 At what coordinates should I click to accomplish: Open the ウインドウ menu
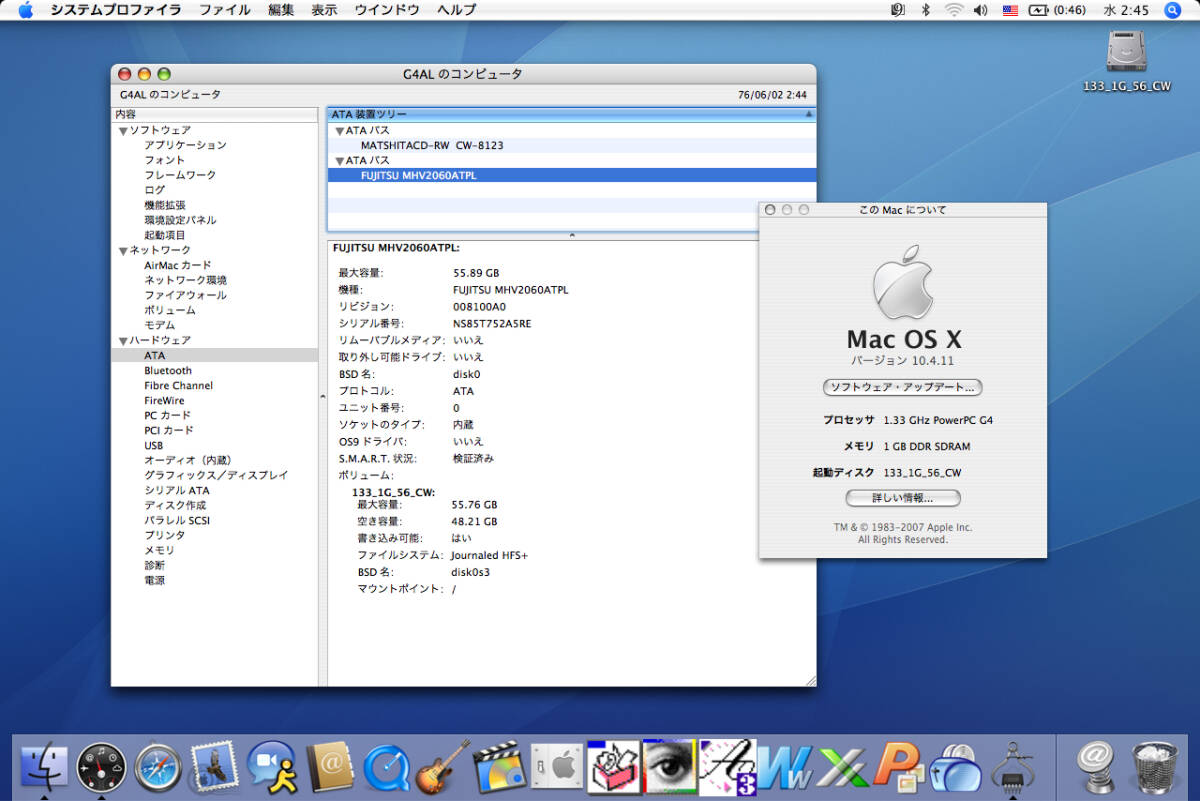point(386,10)
